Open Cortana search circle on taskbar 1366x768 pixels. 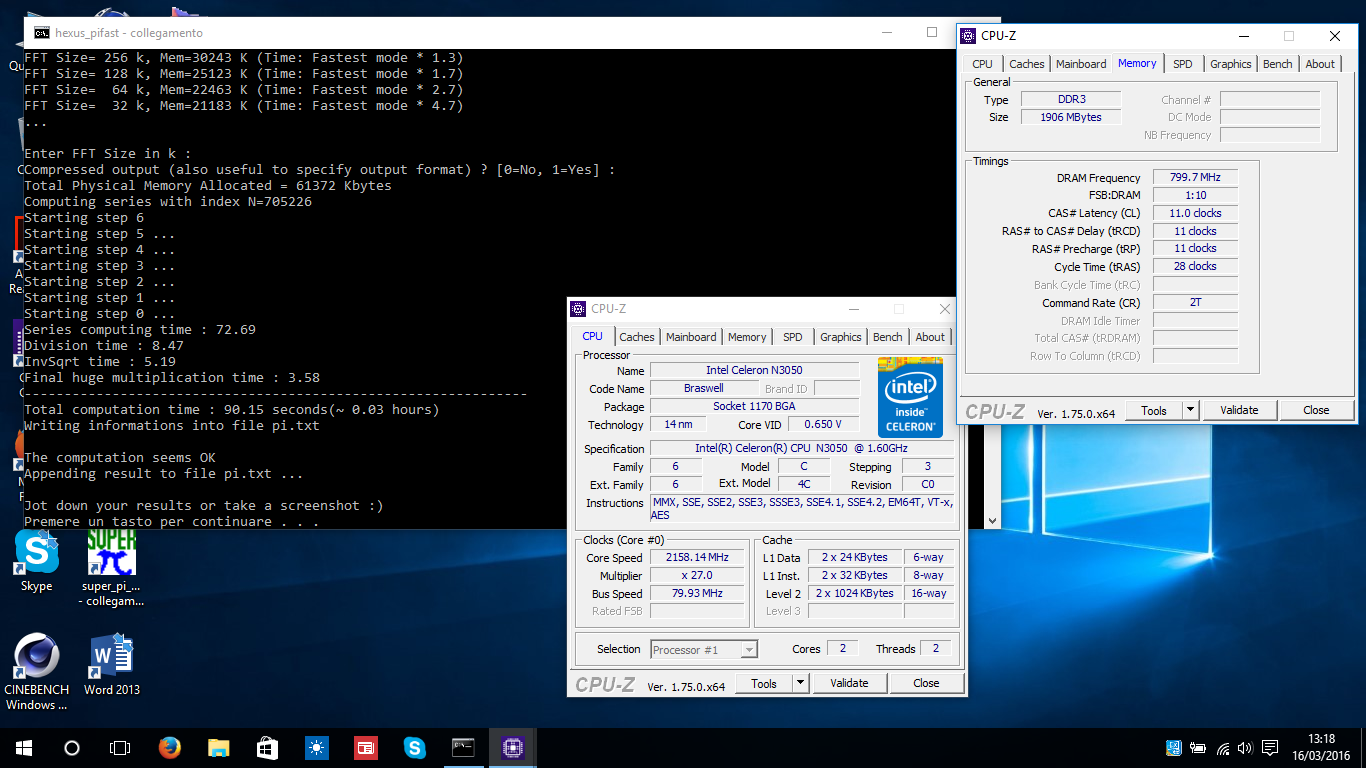(x=72, y=748)
